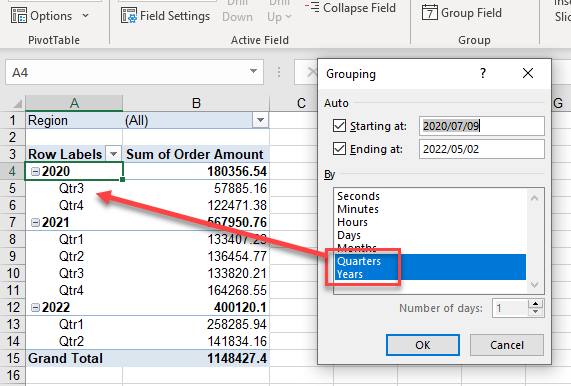Select the Sum of Order Amount header cell
Screen dimensions: 571x386
click(196, 154)
